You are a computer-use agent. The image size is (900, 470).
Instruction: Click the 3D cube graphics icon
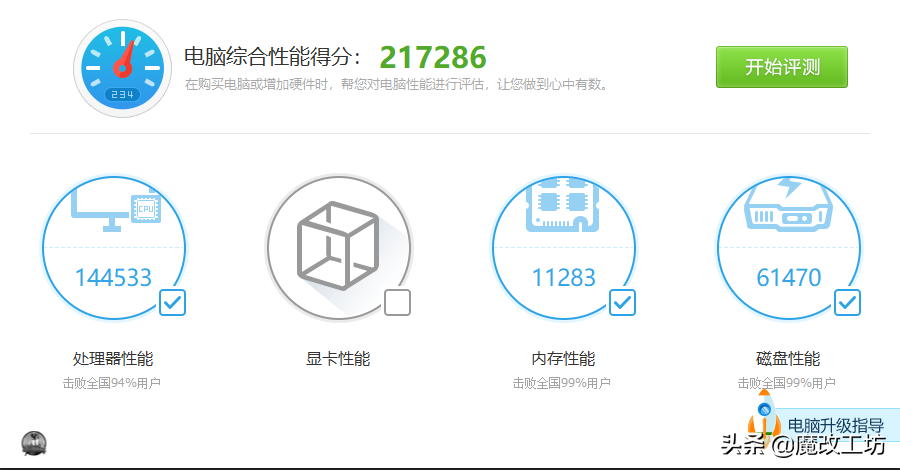[338, 246]
